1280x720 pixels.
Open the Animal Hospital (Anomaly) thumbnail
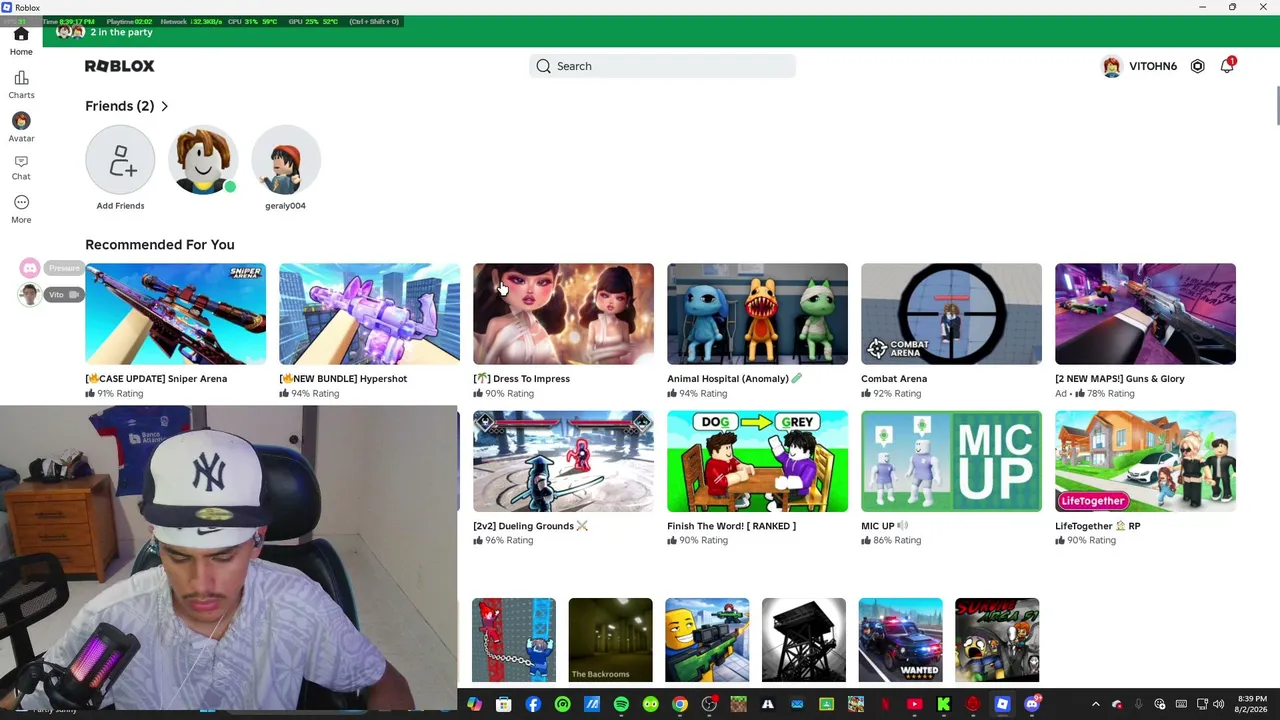click(x=757, y=314)
